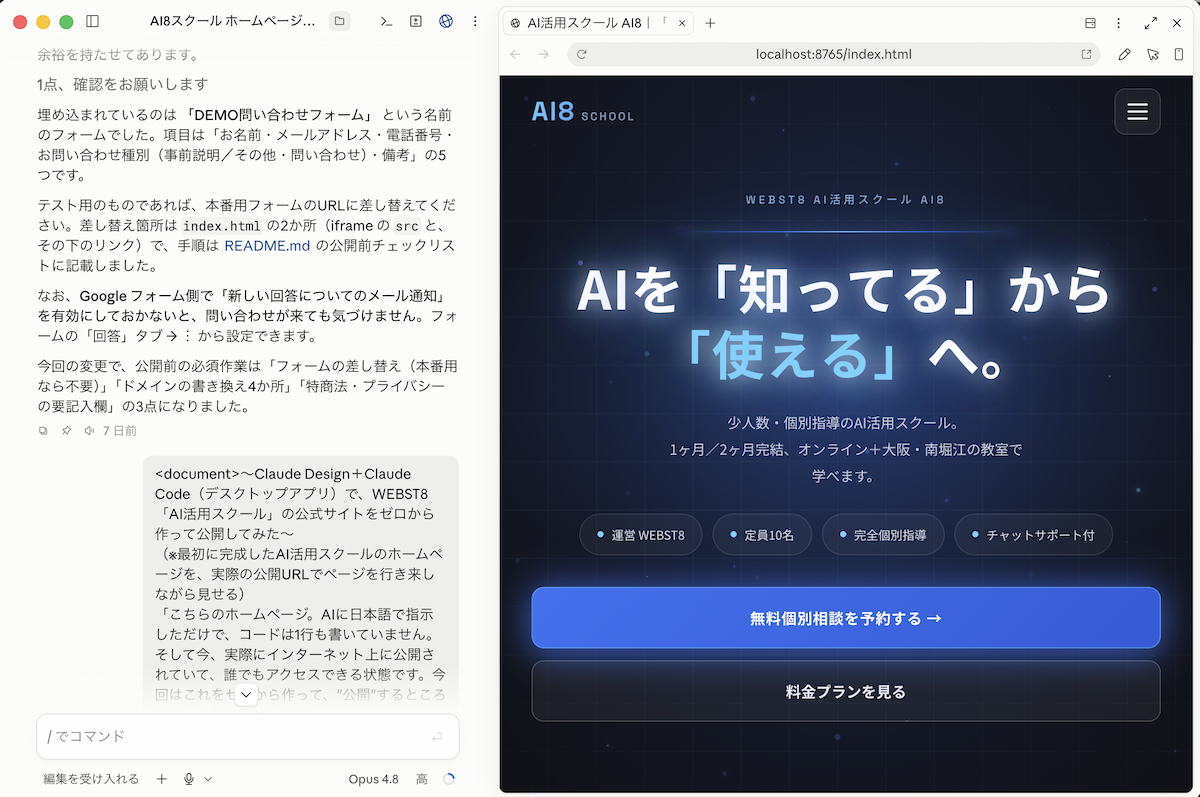Click the index.html inline code text

coord(222,226)
